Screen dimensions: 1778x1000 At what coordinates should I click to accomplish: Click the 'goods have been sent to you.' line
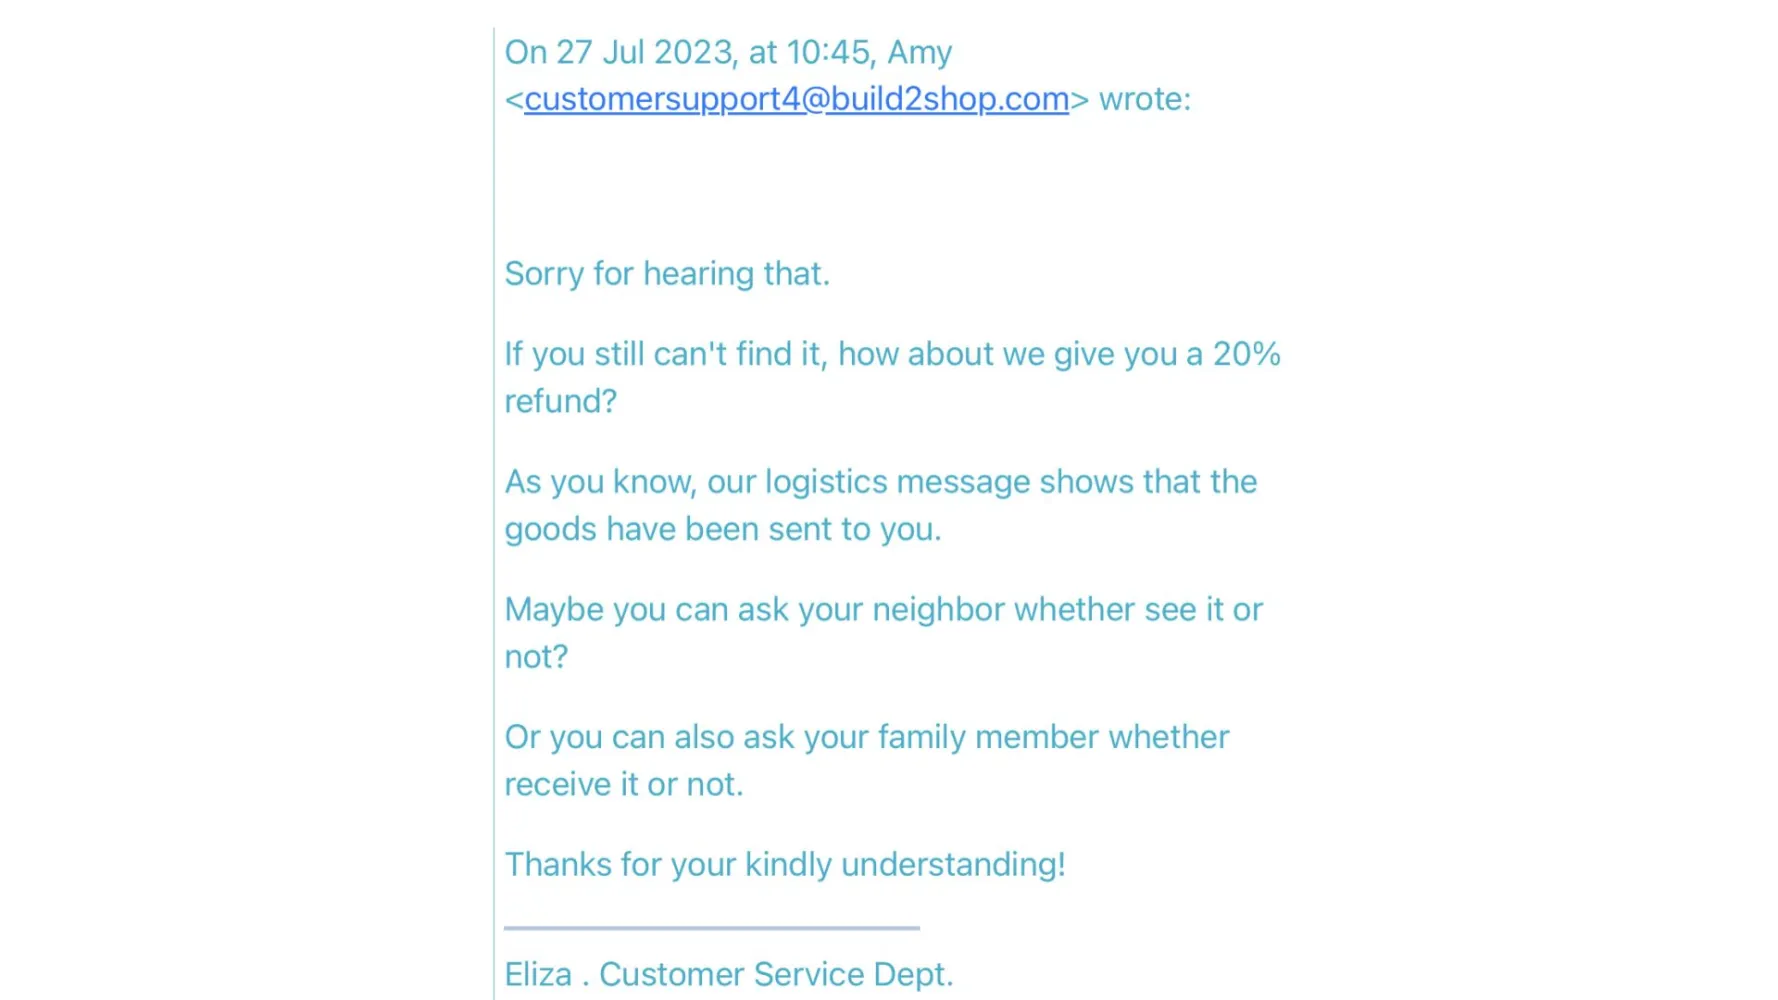(x=723, y=529)
